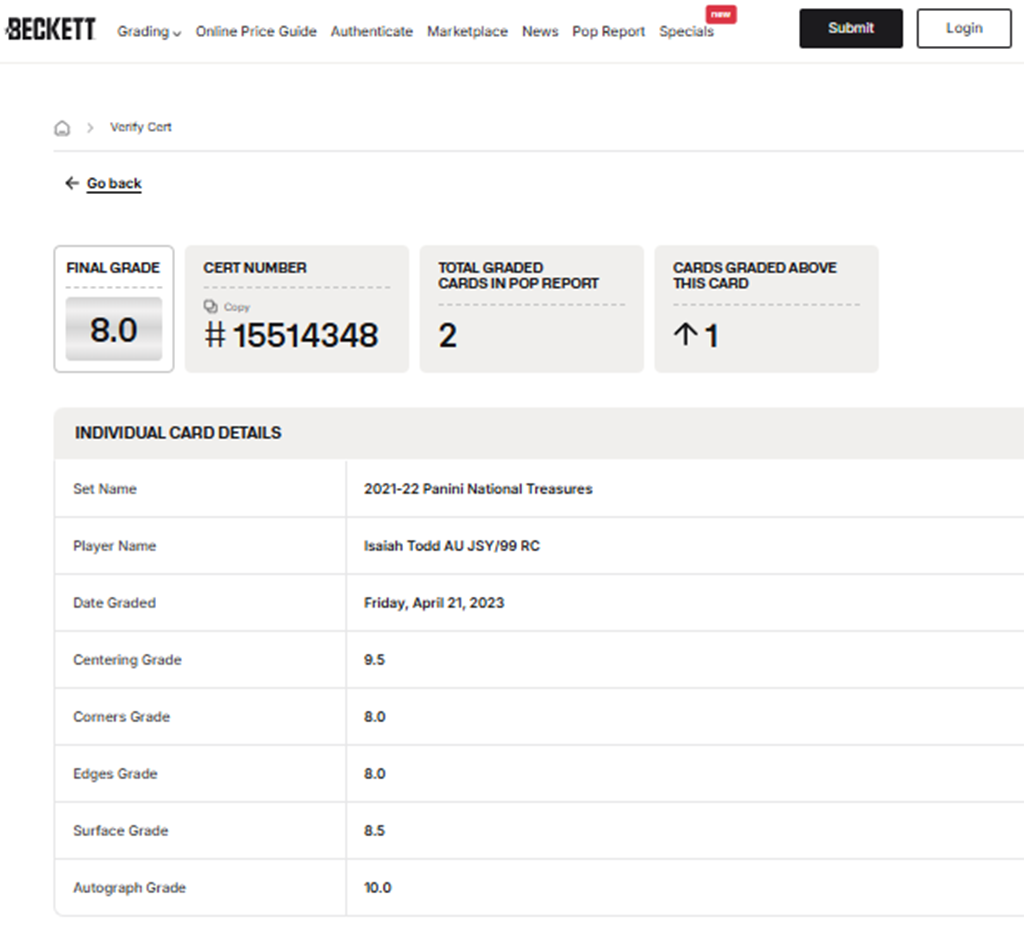Click the Verify Cert breadcrumb

pos(141,128)
